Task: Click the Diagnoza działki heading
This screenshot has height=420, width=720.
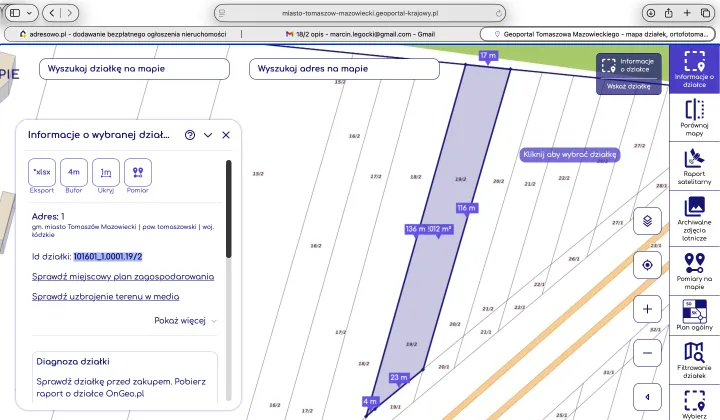Action: click(73, 361)
